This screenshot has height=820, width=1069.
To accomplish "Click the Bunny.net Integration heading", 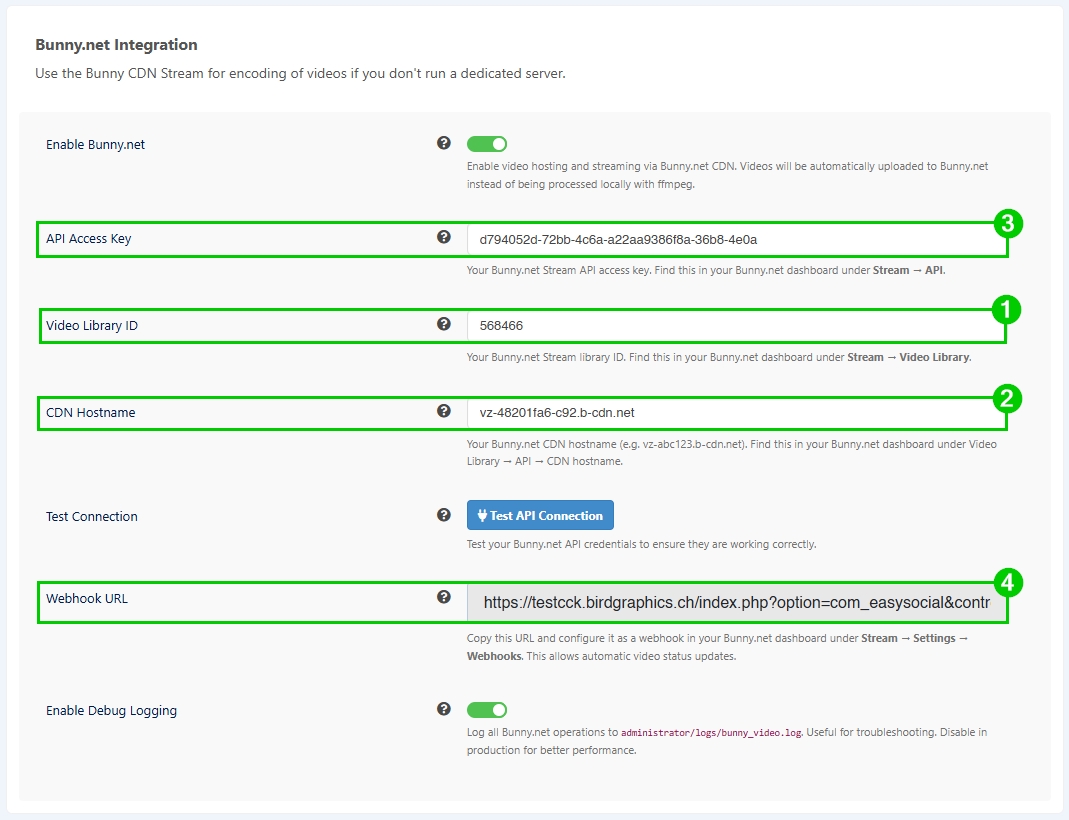I will 116,45.
